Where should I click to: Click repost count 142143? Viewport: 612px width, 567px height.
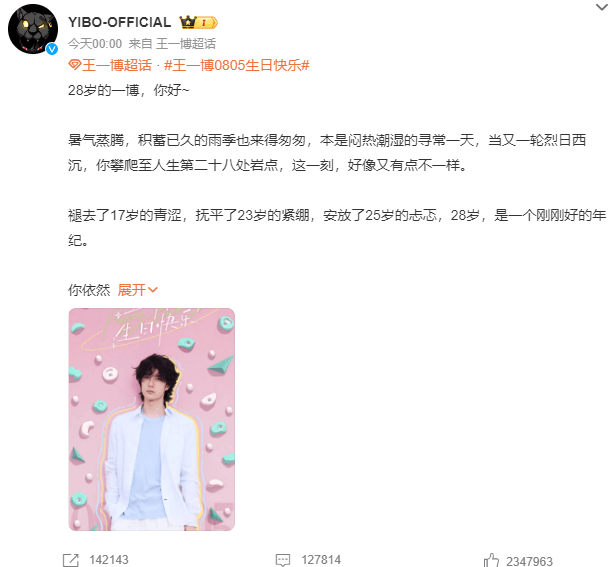109,560
